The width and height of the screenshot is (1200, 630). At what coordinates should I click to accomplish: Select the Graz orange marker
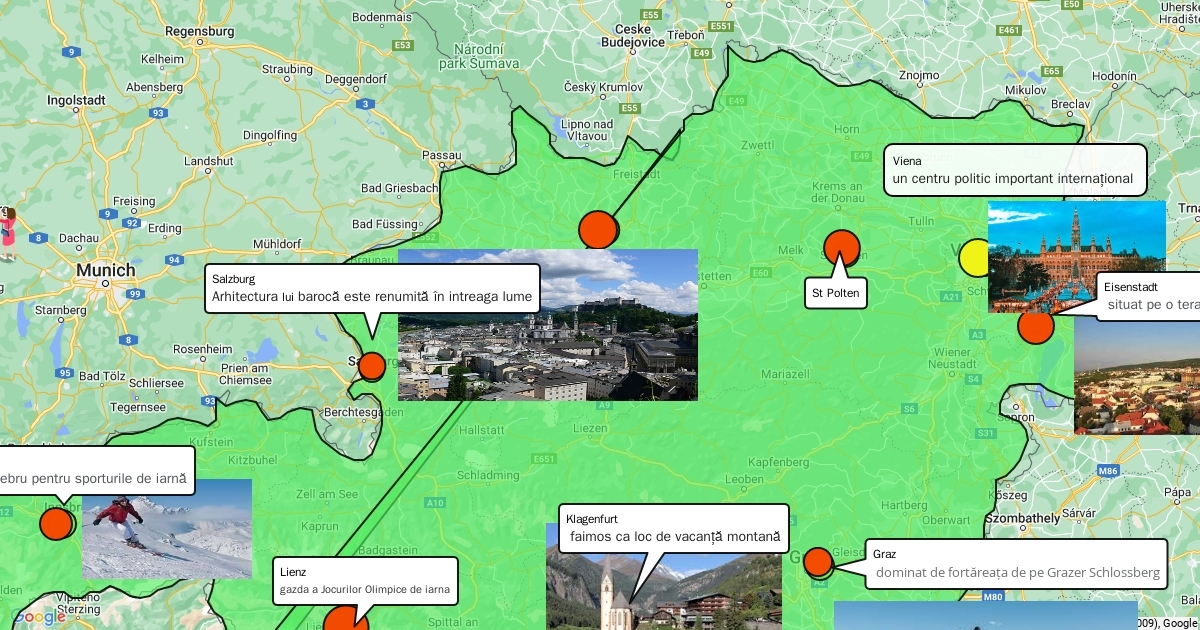coord(818,562)
